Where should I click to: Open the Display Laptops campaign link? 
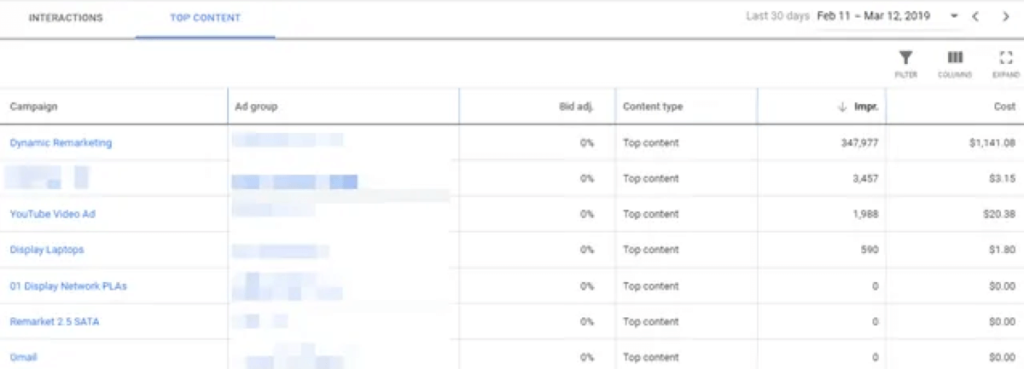click(46, 249)
